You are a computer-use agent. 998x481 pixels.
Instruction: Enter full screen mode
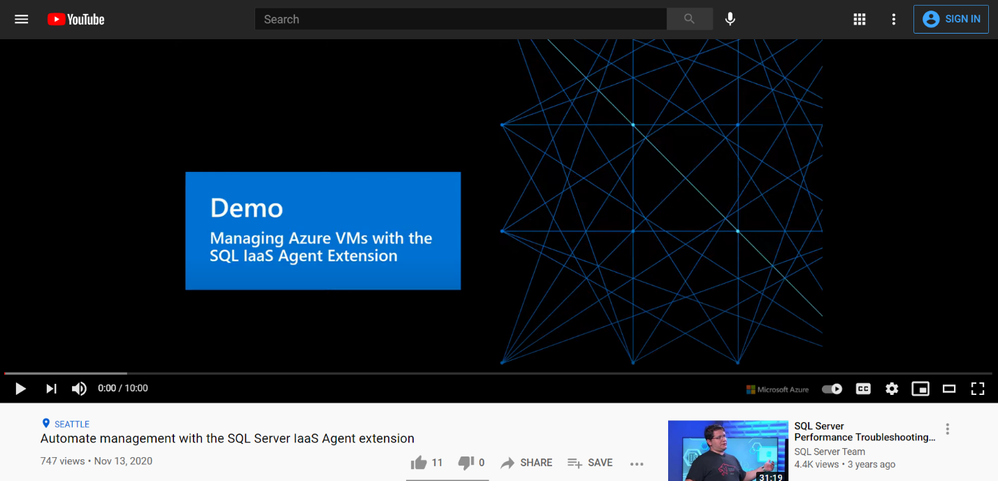click(x=978, y=388)
